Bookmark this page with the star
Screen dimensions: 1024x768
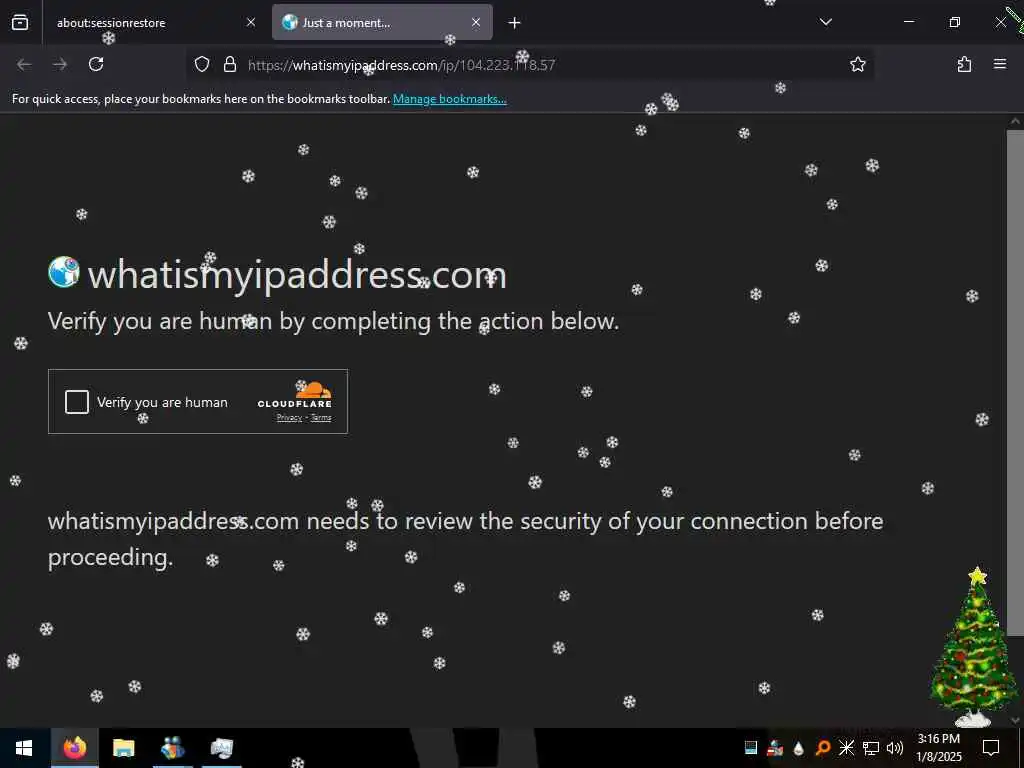(x=857, y=64)
